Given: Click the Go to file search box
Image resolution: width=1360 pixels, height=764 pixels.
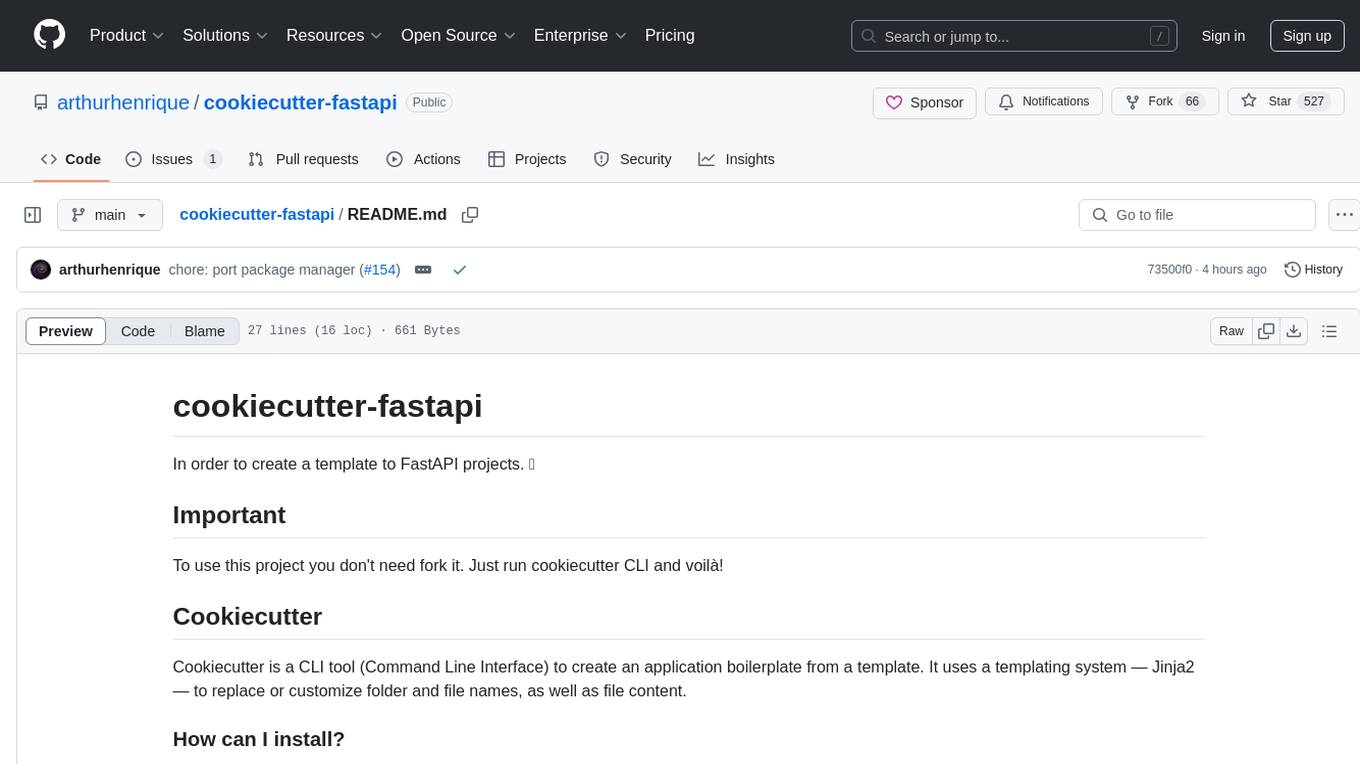Looking at the screenshot, I should pyautogui.click(x=1197, y=215).
